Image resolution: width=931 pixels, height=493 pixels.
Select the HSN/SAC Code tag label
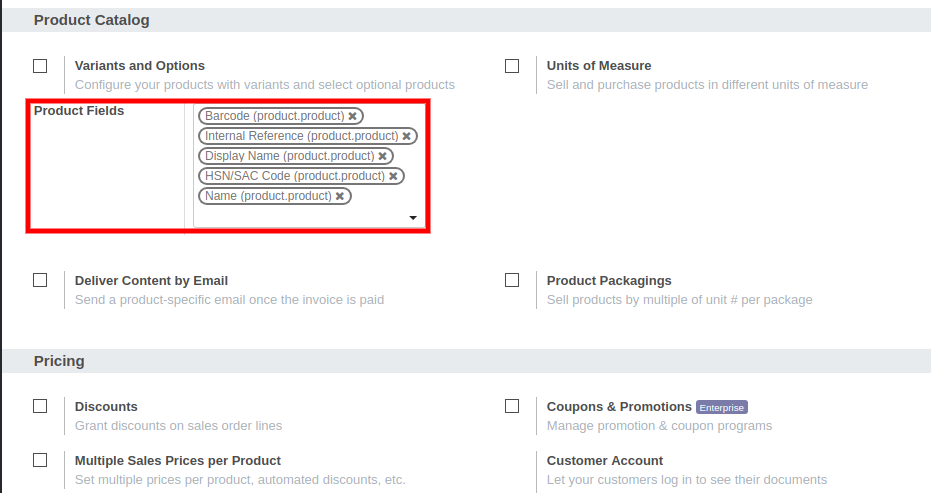tap(294, 176)
